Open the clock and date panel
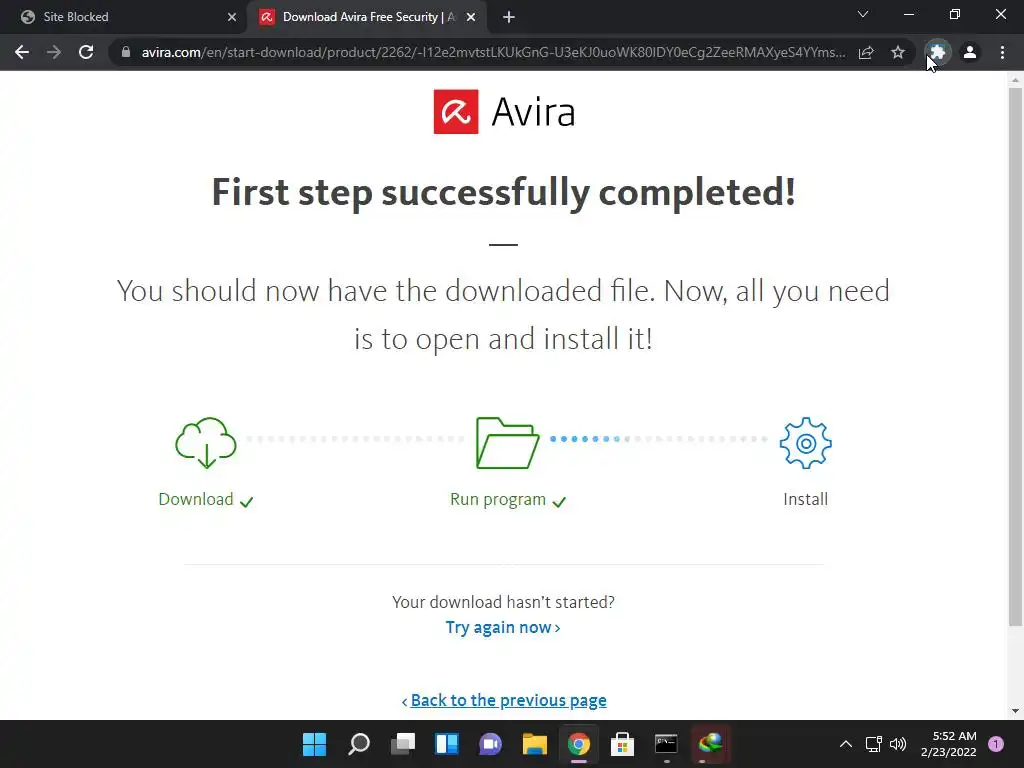Image resolution: width=1024 pixels, height=768 pixels. [x=948, y=743]
